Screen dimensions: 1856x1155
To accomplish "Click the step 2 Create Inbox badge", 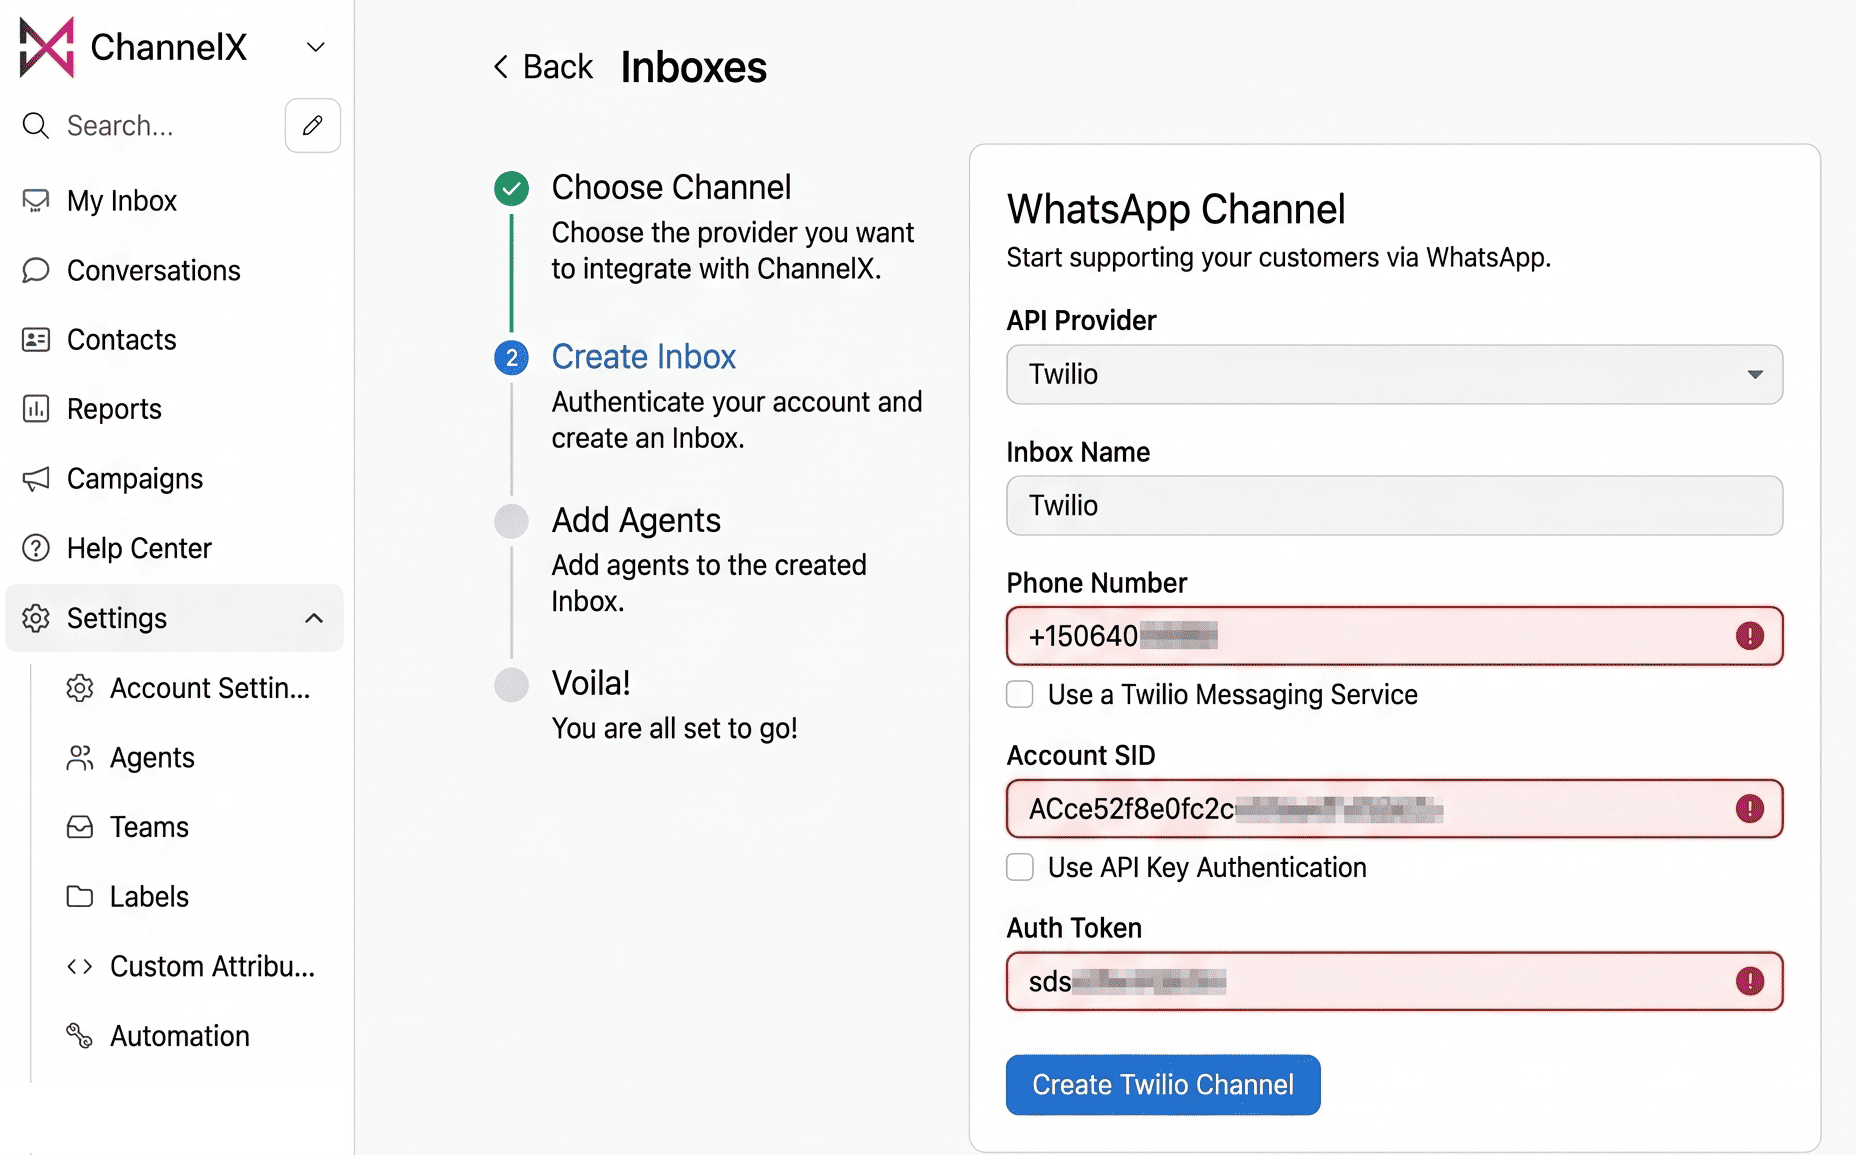I will 512,357.
